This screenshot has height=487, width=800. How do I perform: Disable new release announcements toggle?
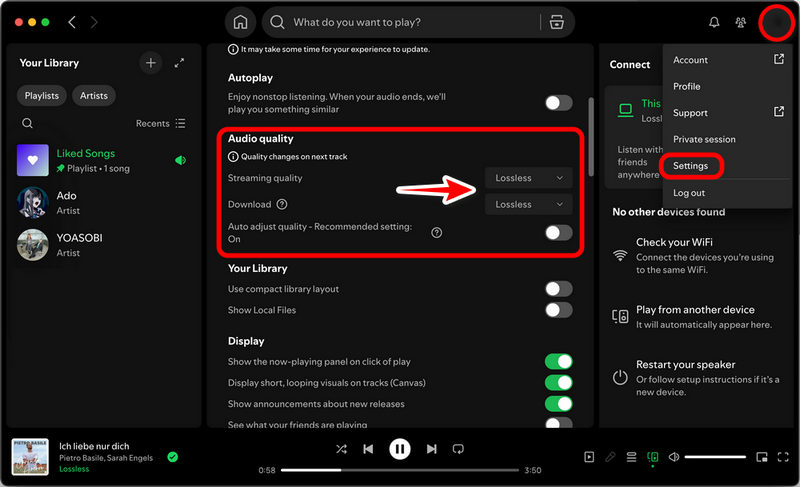(559, 404)
